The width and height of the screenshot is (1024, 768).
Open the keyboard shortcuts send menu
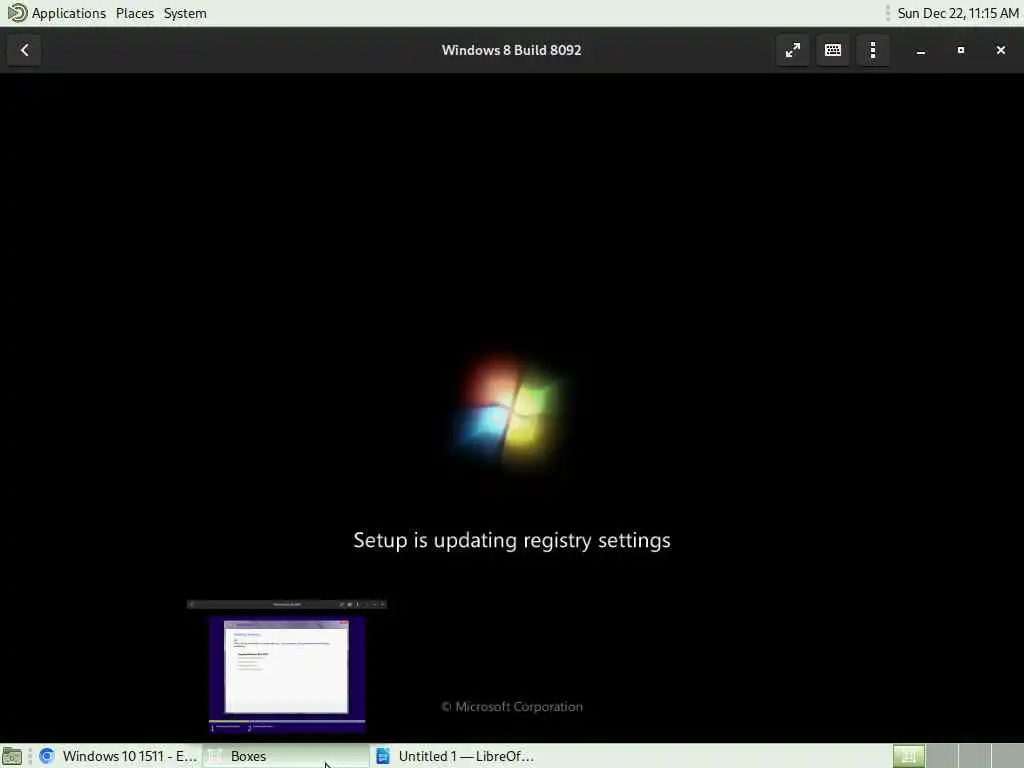pos(833,50)
